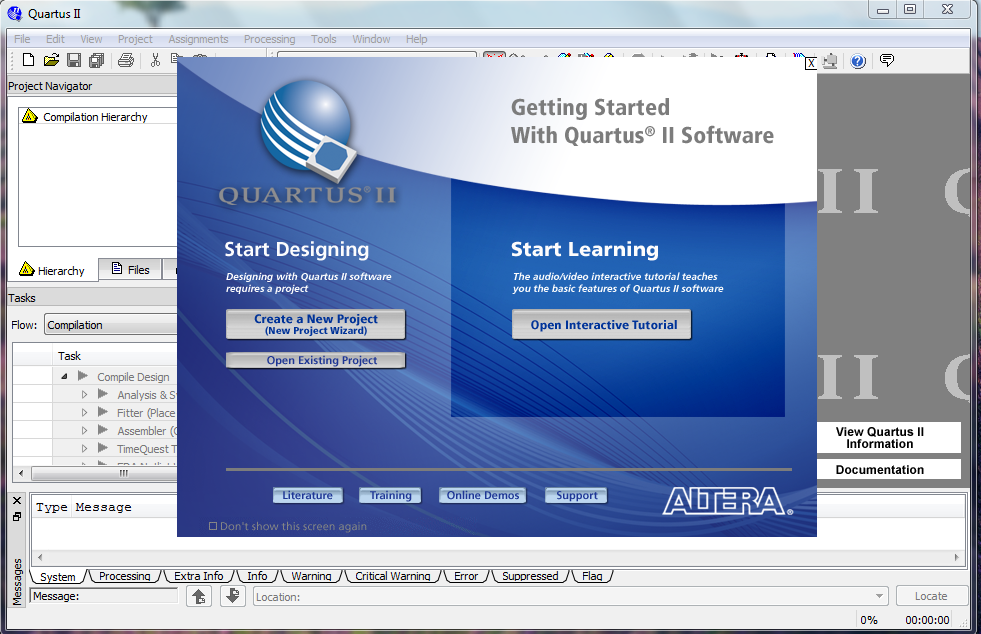Click the Message text field
Screen dimensions: 981x634
(x=104, y=596)
